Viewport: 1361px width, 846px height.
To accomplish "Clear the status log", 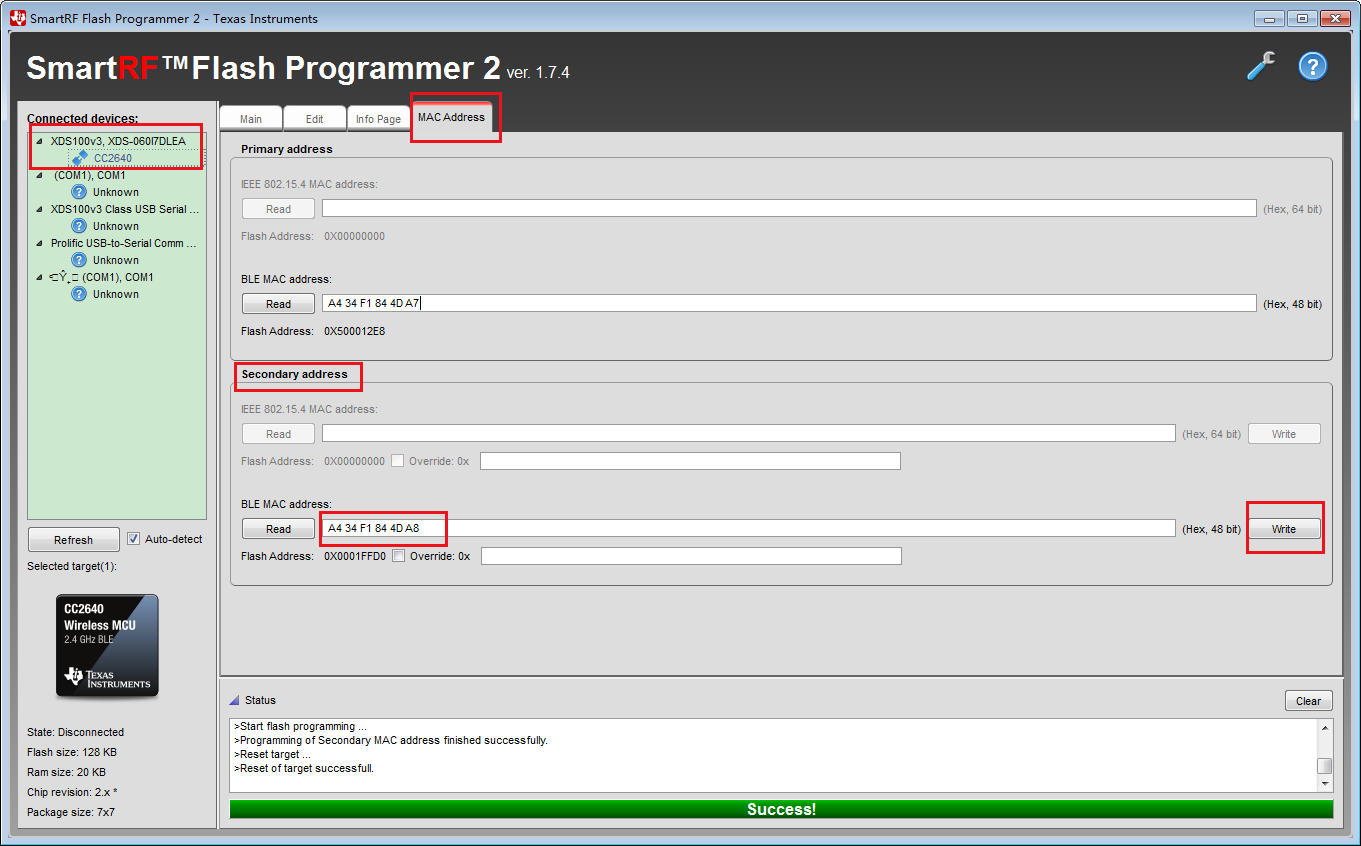I will click(x=1308, y=701).
